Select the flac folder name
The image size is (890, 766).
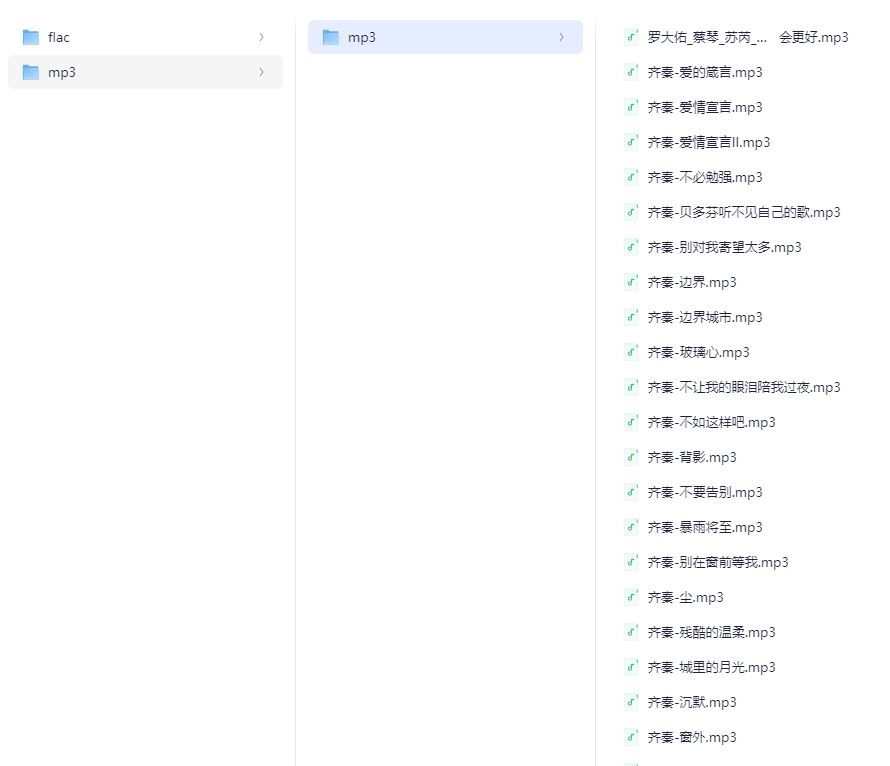[58, 37]
